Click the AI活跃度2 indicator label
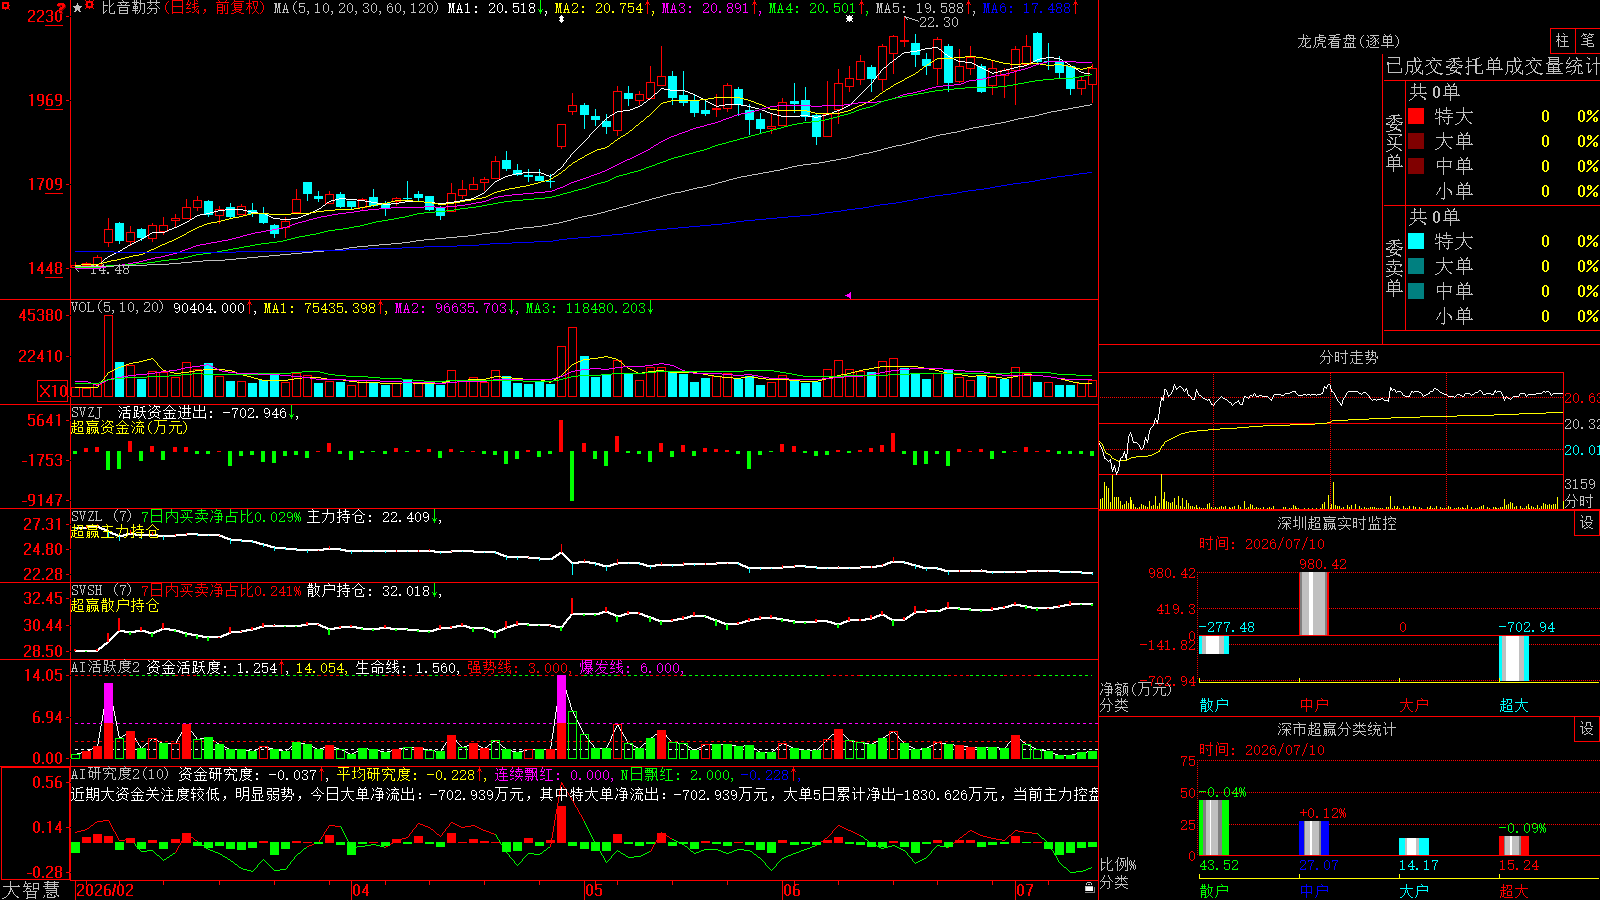The width and height of the screenshot is (1600, 900). tap(106, 667)
